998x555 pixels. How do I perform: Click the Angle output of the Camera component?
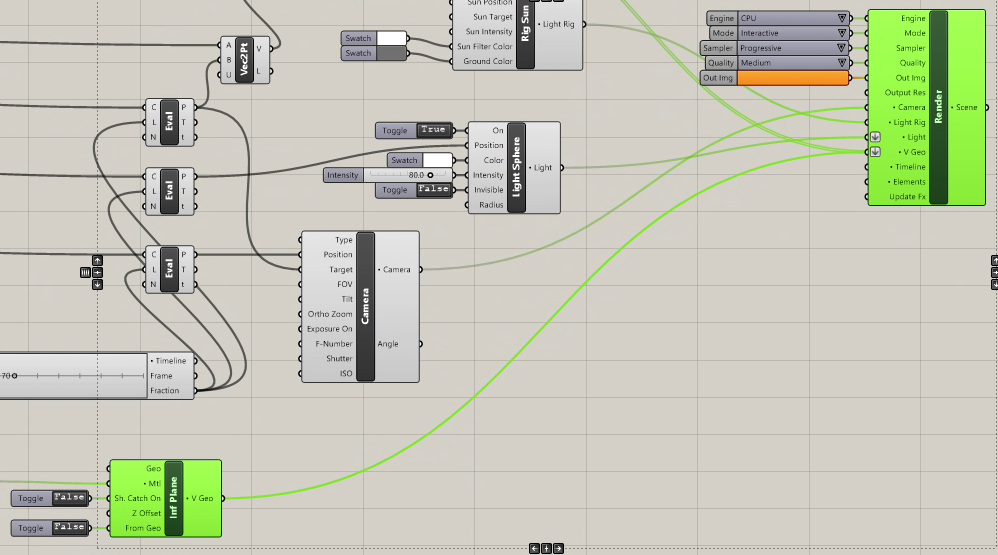pyautogui.click(x=388, y=344)
